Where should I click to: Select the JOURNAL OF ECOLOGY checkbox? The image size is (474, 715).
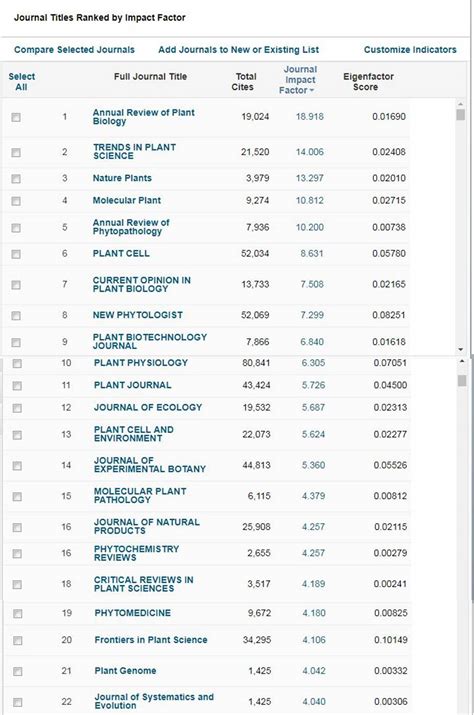tap(17, 408)
